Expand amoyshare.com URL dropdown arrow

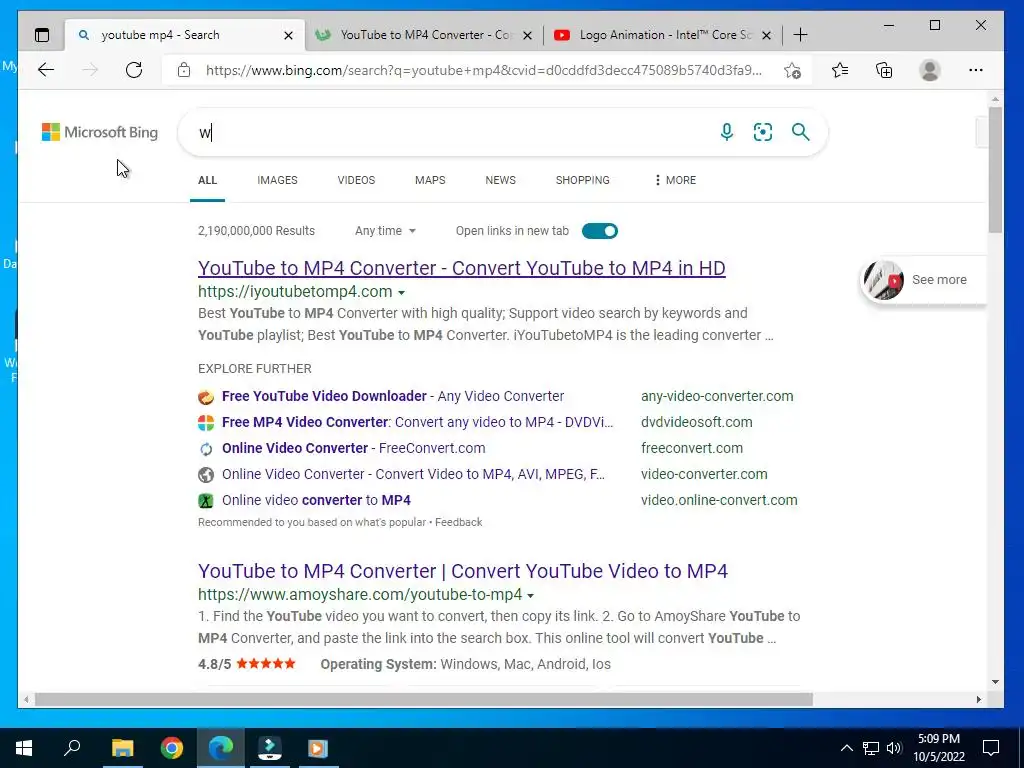tap(530, 596)
